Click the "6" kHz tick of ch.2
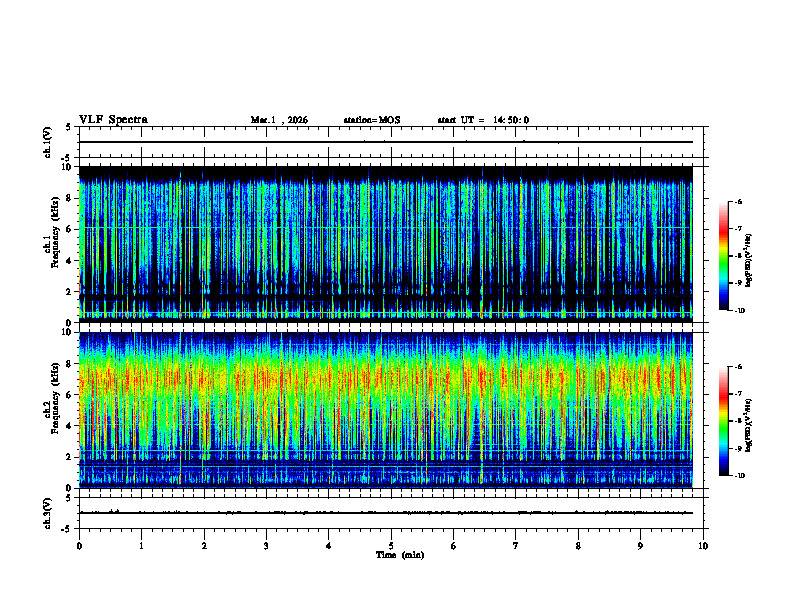The height and width of the screenshot is (612, 792). [70, 395]
